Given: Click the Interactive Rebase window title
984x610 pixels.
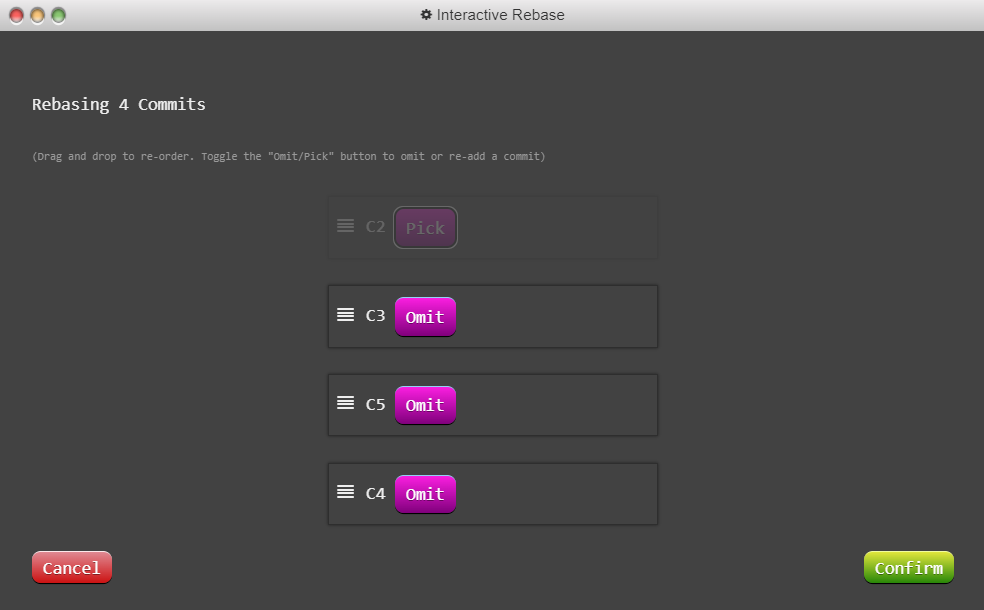Looking at the screenshot, I should point(501,14).
